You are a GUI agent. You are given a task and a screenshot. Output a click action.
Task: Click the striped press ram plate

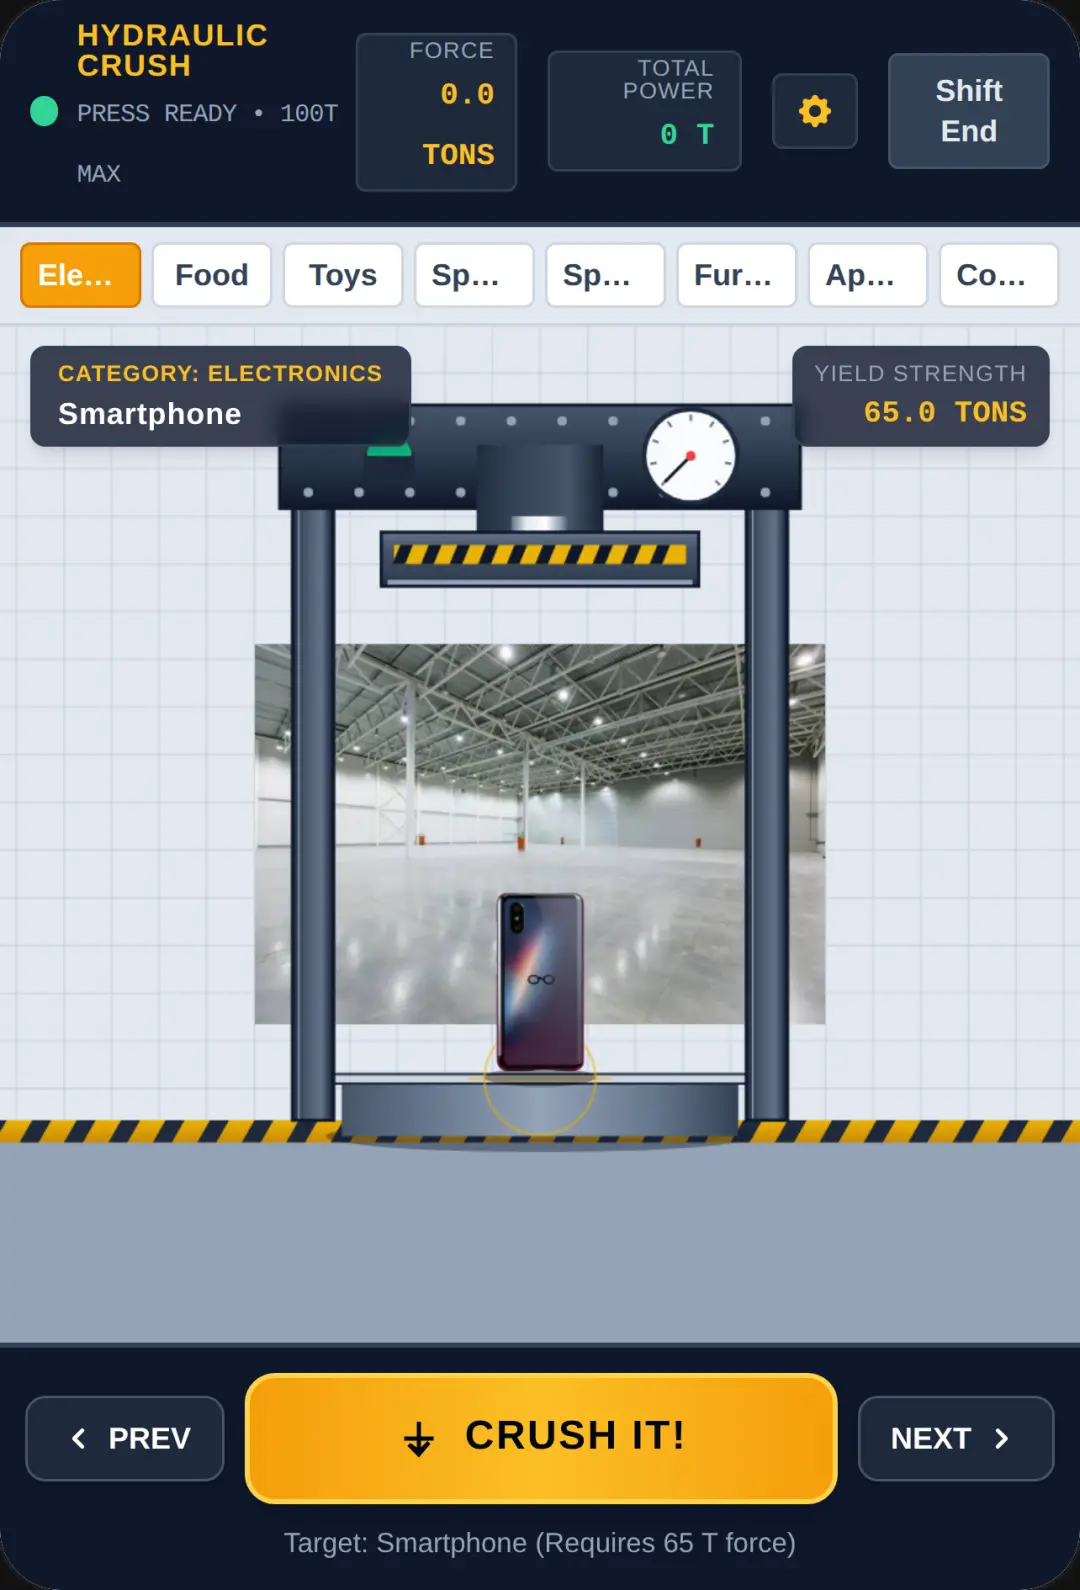540,558
